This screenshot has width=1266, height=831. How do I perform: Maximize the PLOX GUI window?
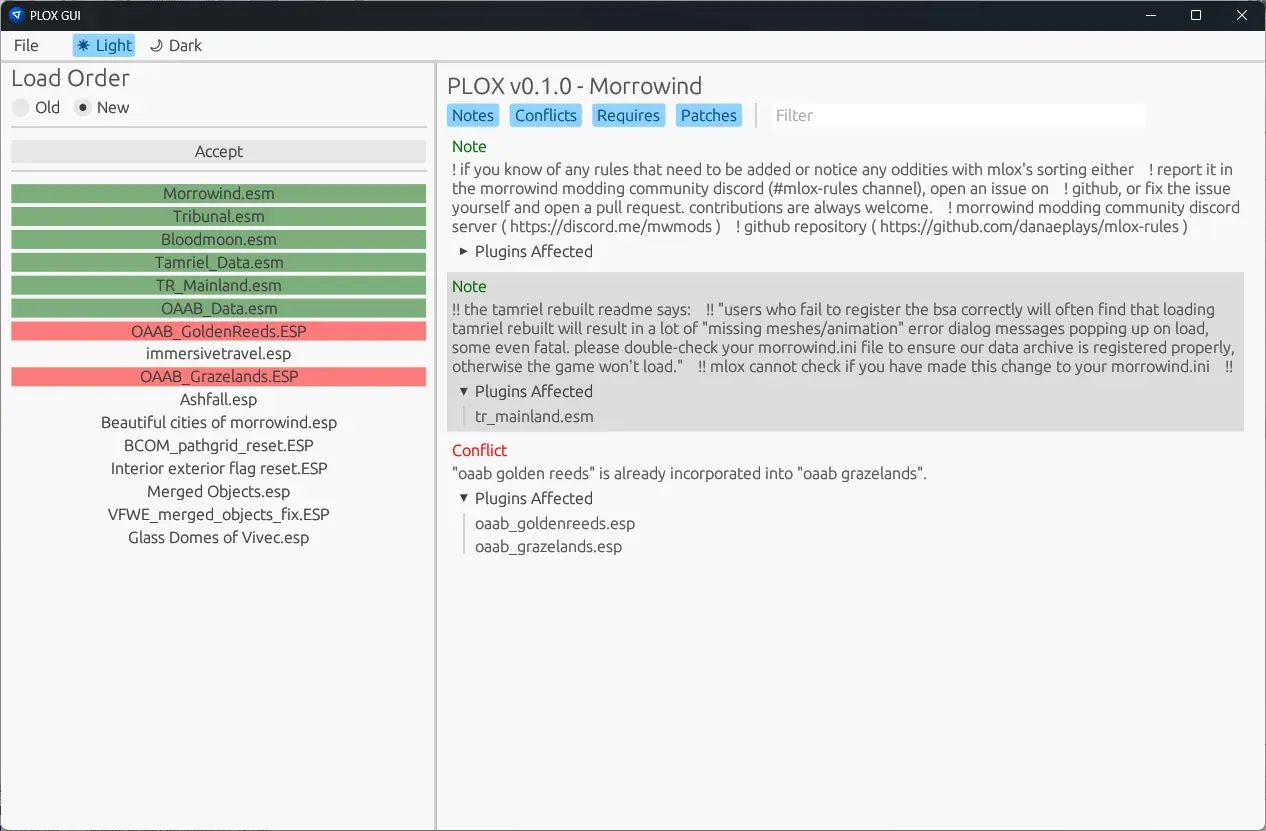(x=1196, y=15)
